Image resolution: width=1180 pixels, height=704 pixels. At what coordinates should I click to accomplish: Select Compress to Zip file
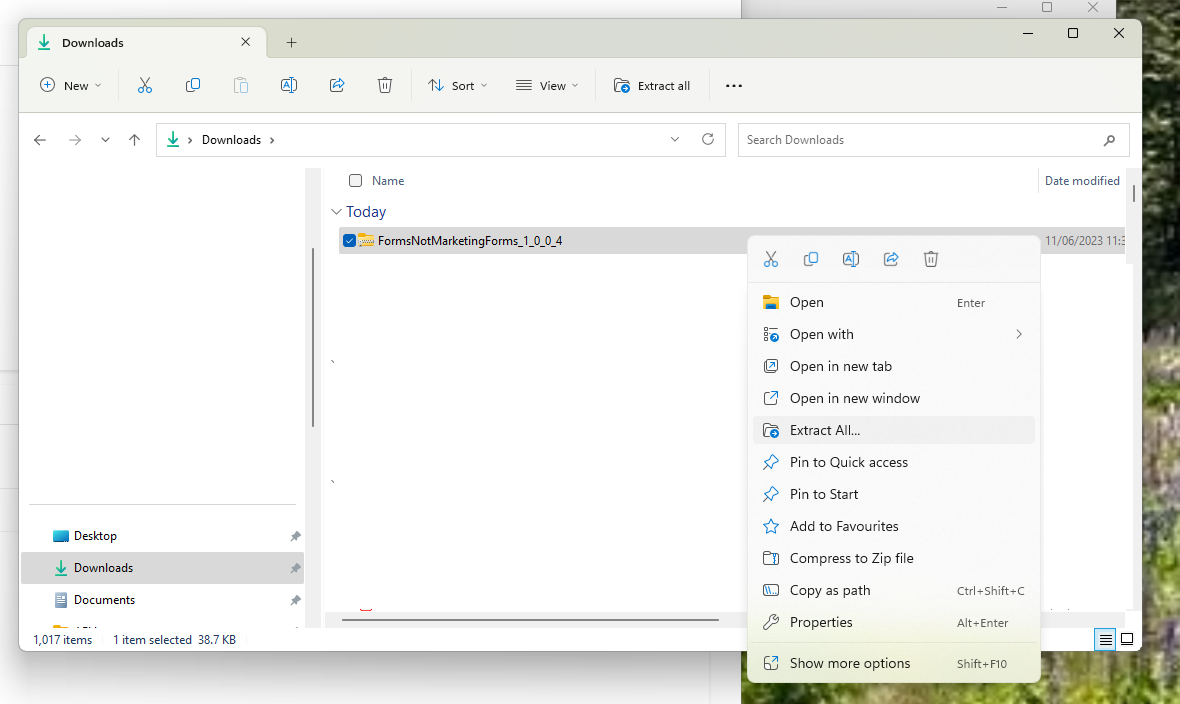(x=893, y=559)
